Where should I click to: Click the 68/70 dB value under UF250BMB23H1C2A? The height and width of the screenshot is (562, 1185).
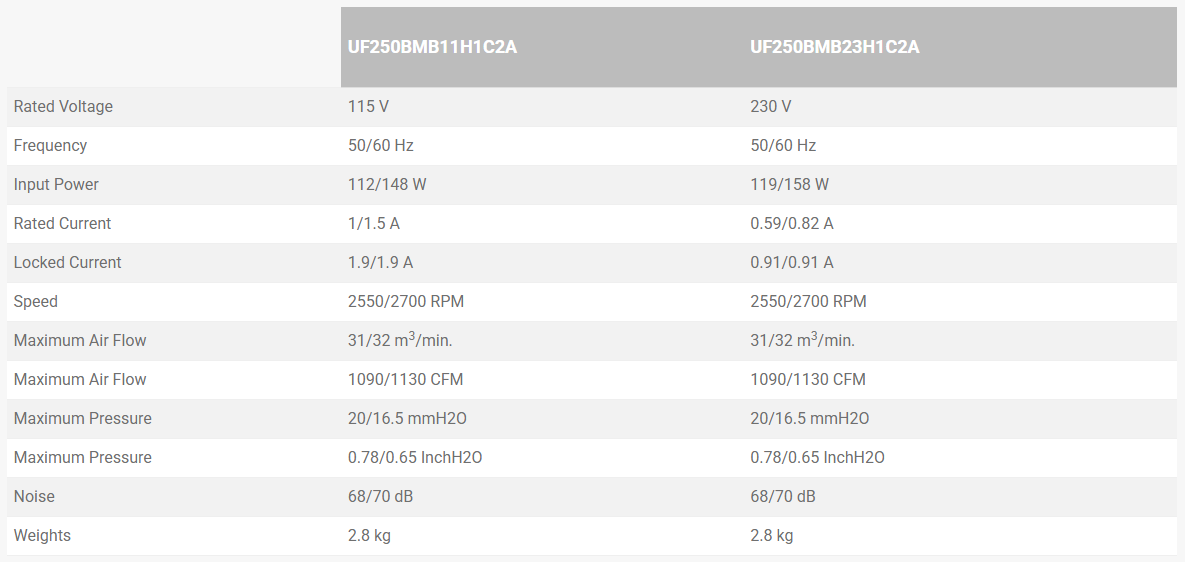(x=783, y=497)
